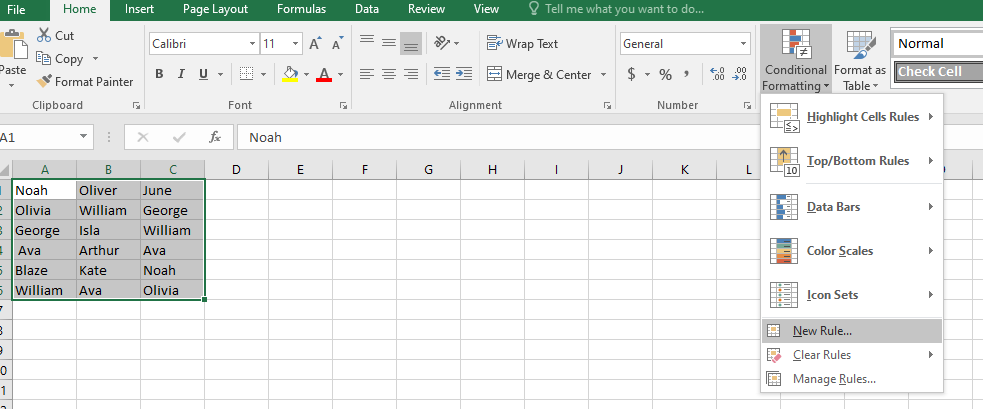Click Increase Font Size icon
Screen dimensions: 983x409
click(315, 44)
